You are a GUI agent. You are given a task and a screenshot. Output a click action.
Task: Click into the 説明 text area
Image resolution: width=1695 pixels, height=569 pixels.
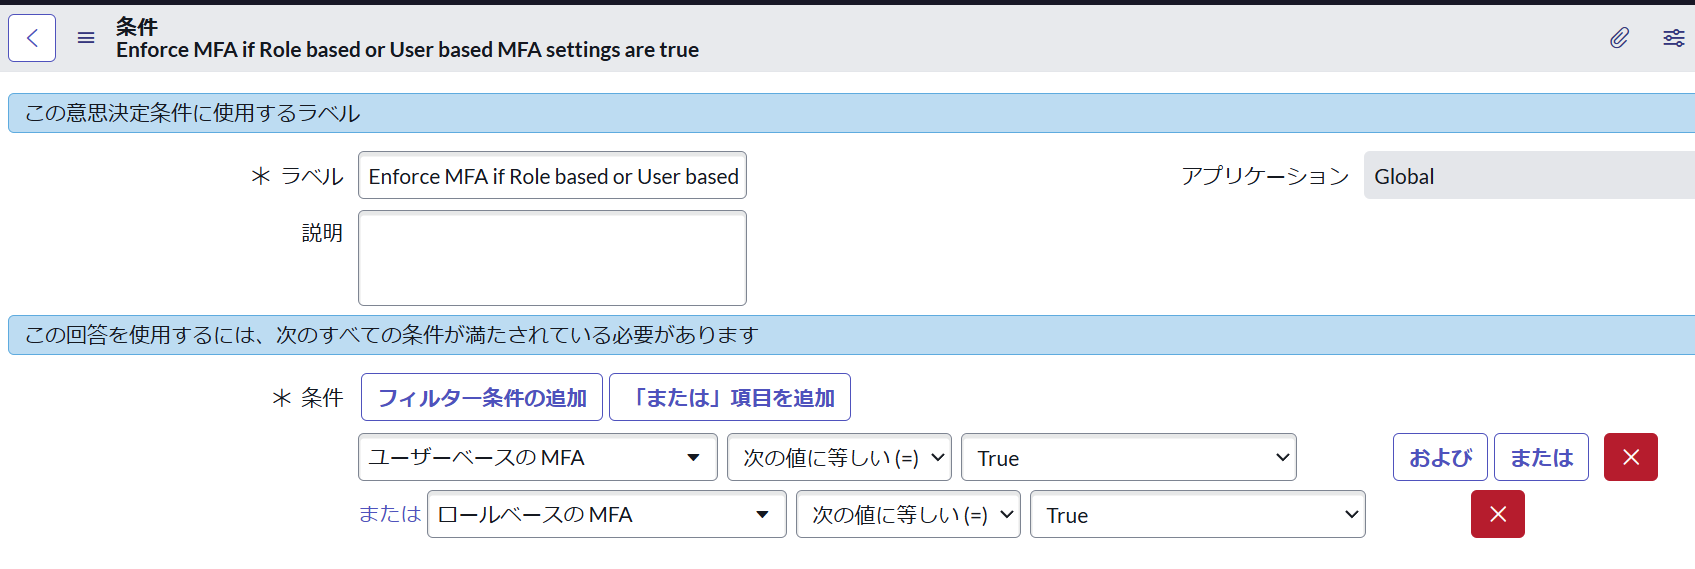pos(552,258)
